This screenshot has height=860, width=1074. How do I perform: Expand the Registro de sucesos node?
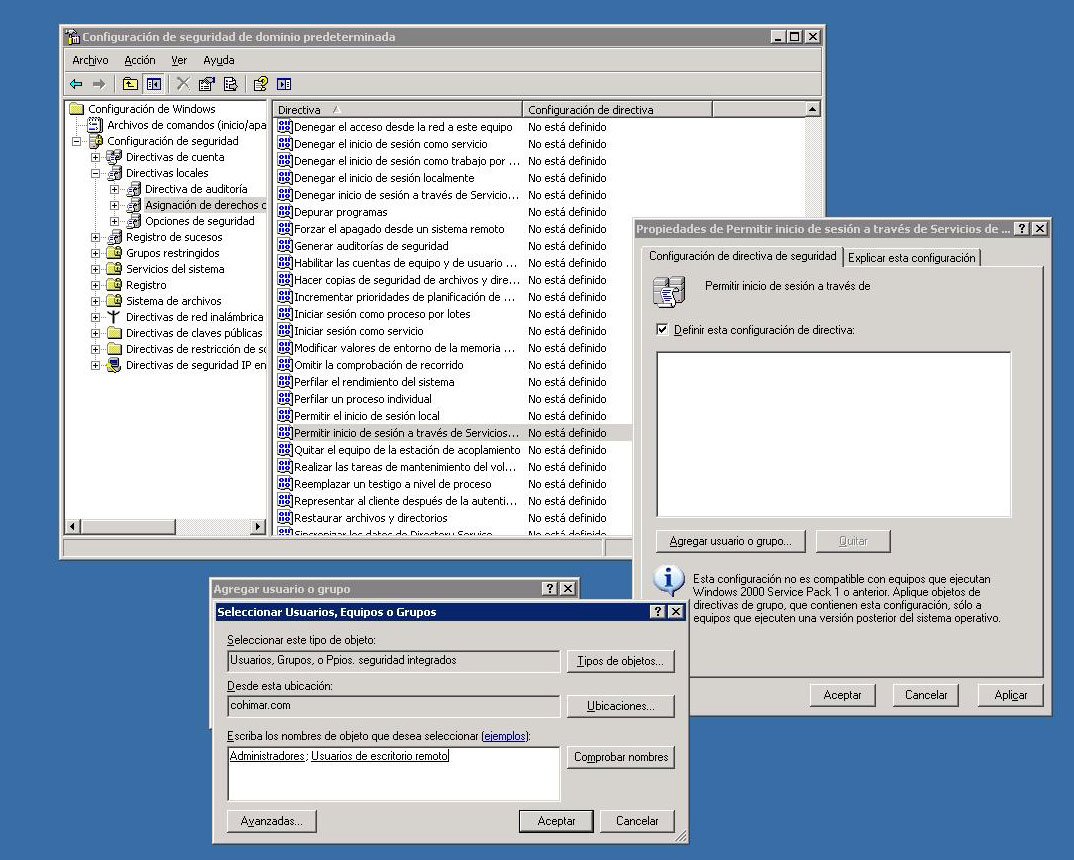95,237
